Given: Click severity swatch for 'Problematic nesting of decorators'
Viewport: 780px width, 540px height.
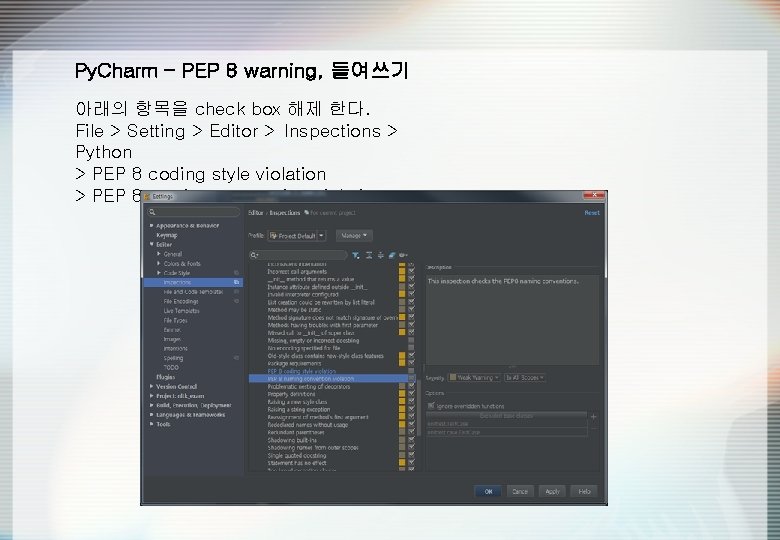Looking at the screenshot, I should tap(402, 386).
